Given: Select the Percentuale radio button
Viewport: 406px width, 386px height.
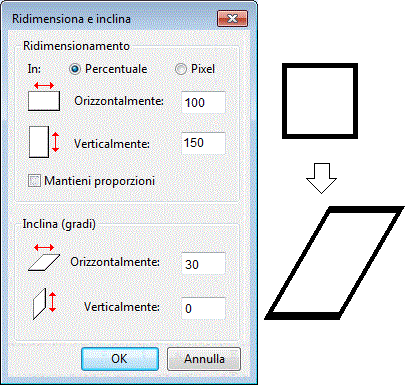Looking at the screenshot, I should tap(75, 69).
